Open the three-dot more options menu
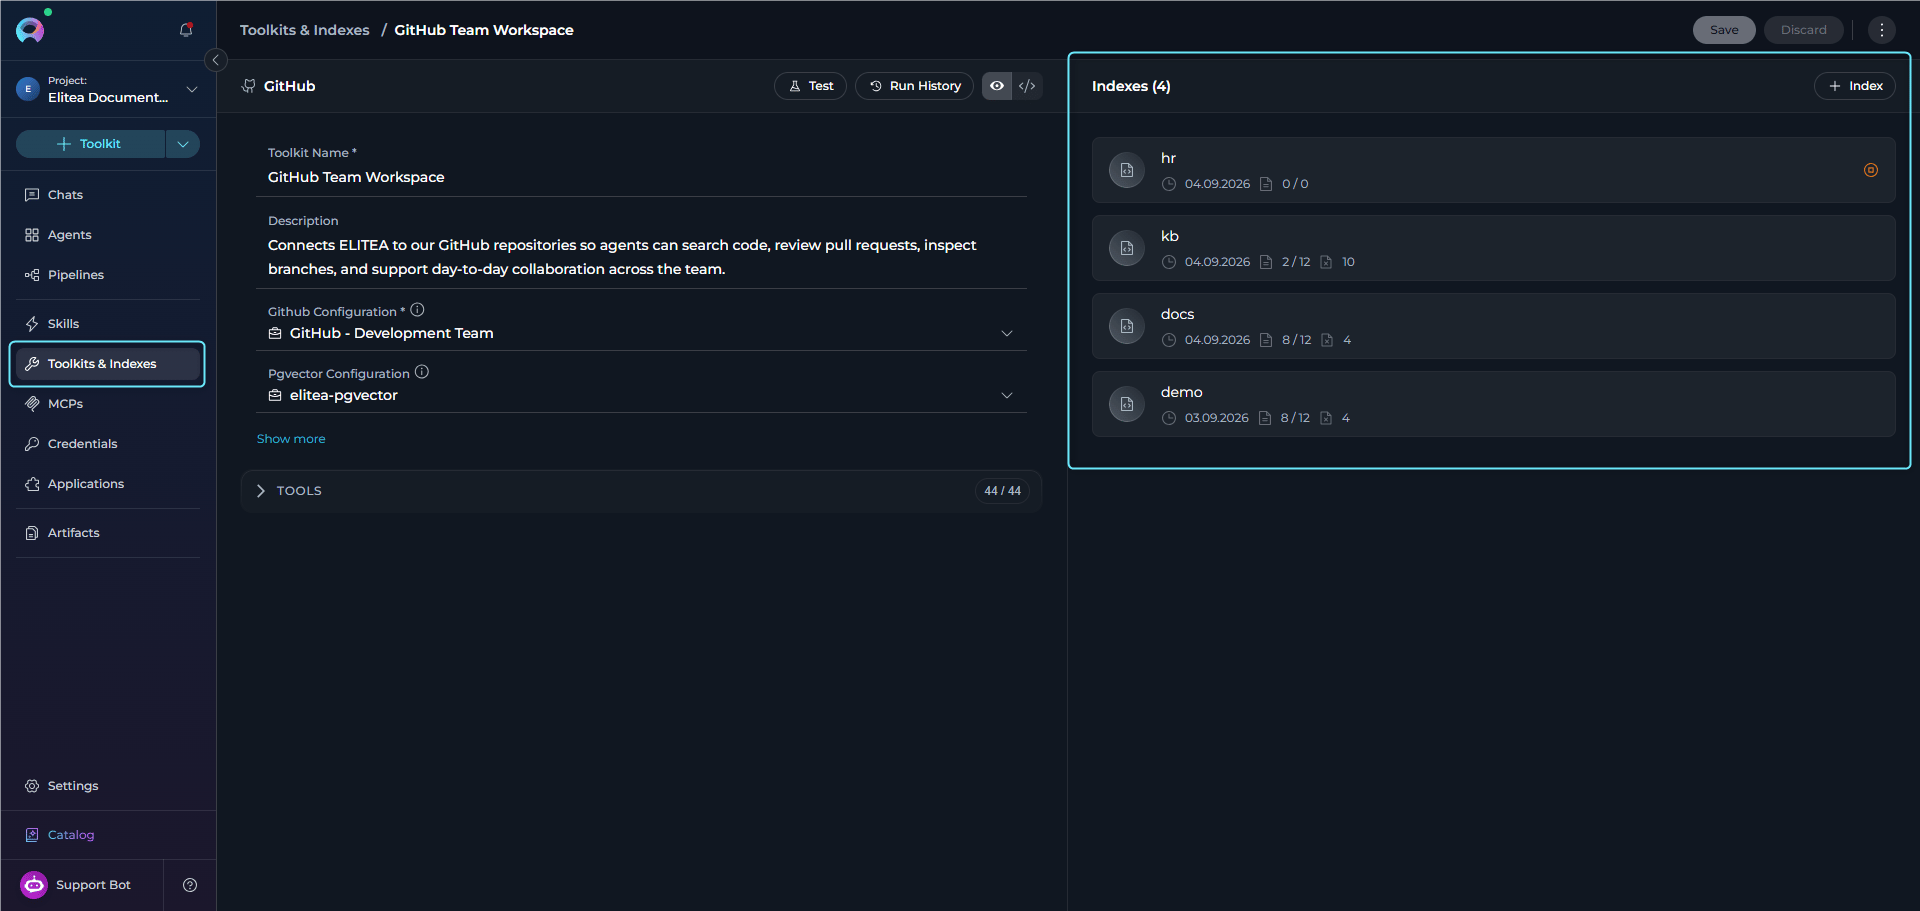The width and height of the screenshot is (1920, 911). click(x=1881, y=30)
